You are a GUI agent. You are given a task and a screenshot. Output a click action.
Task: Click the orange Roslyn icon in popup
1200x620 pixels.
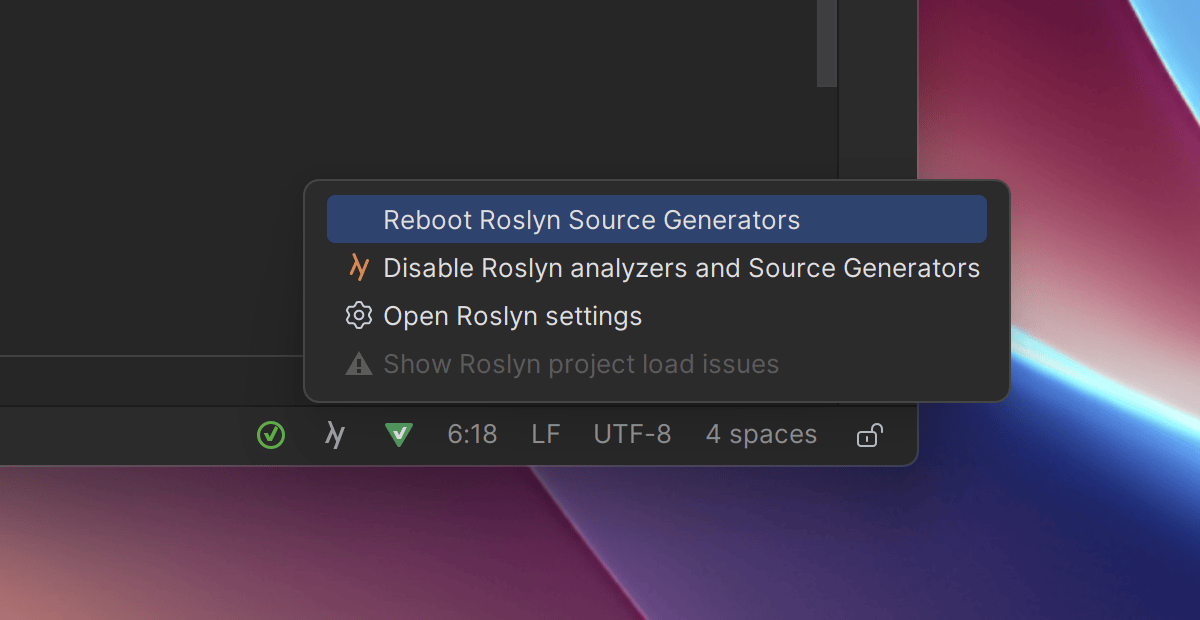[x=358, y=268]
